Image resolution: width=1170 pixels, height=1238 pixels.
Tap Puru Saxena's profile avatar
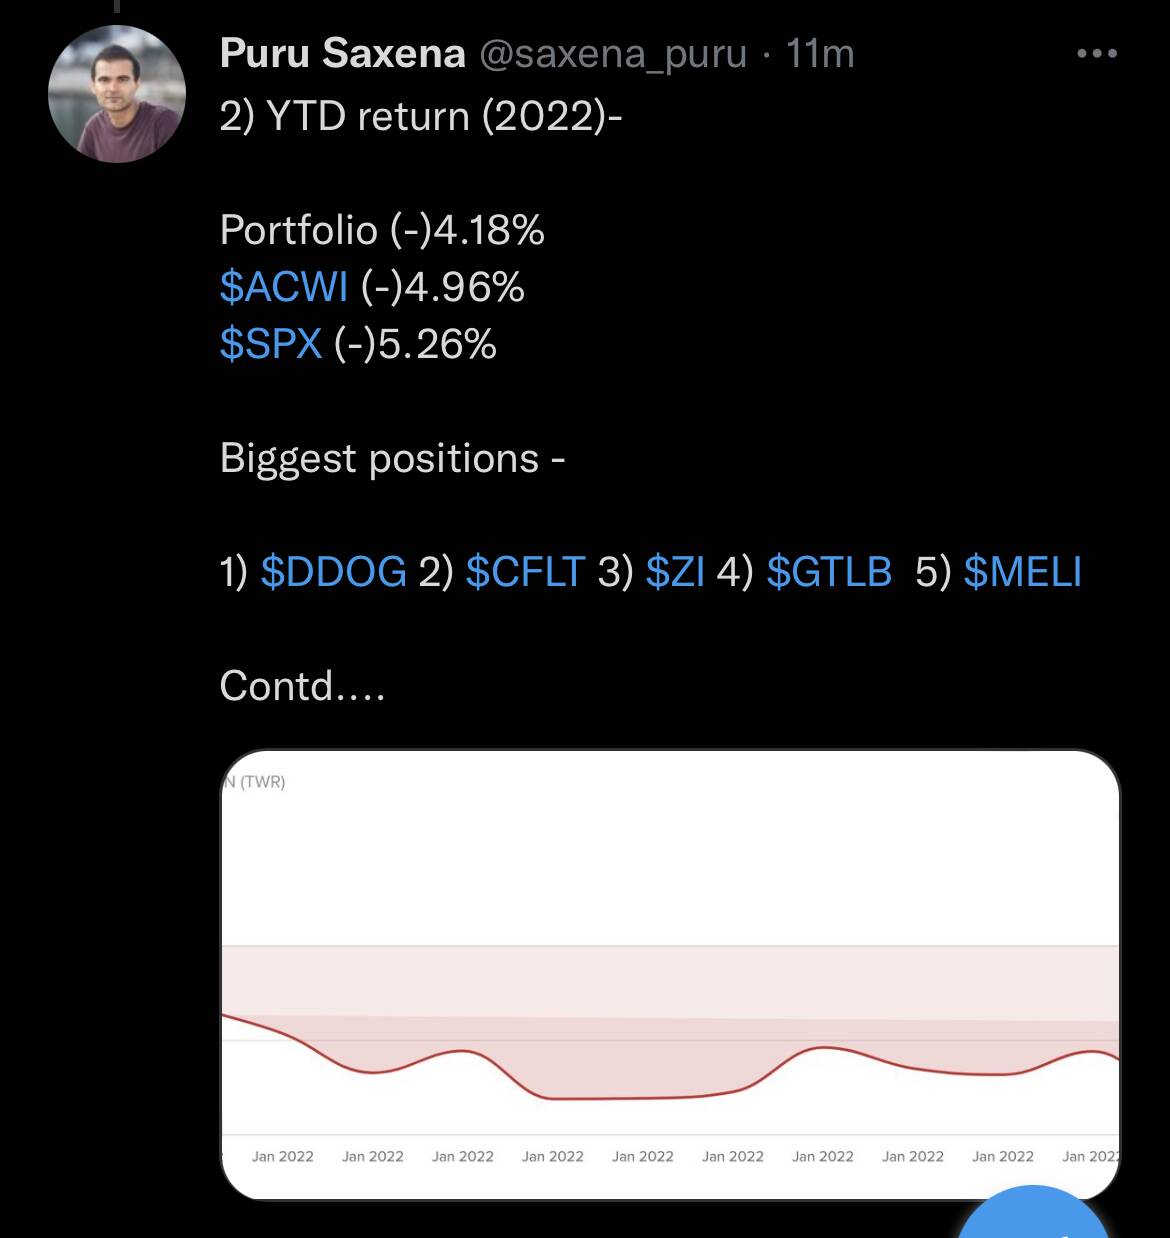tap(117, 94)
